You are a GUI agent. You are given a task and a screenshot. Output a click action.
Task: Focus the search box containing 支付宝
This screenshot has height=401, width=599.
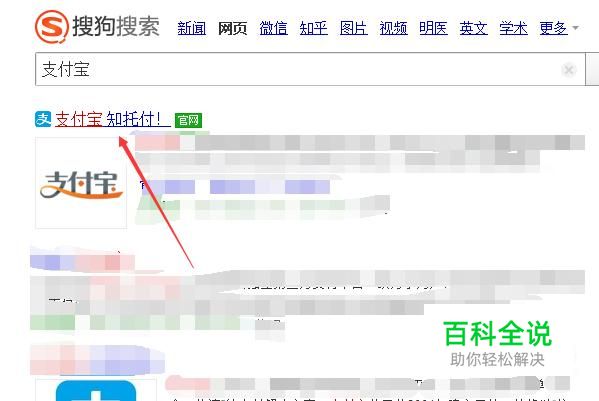310,69
